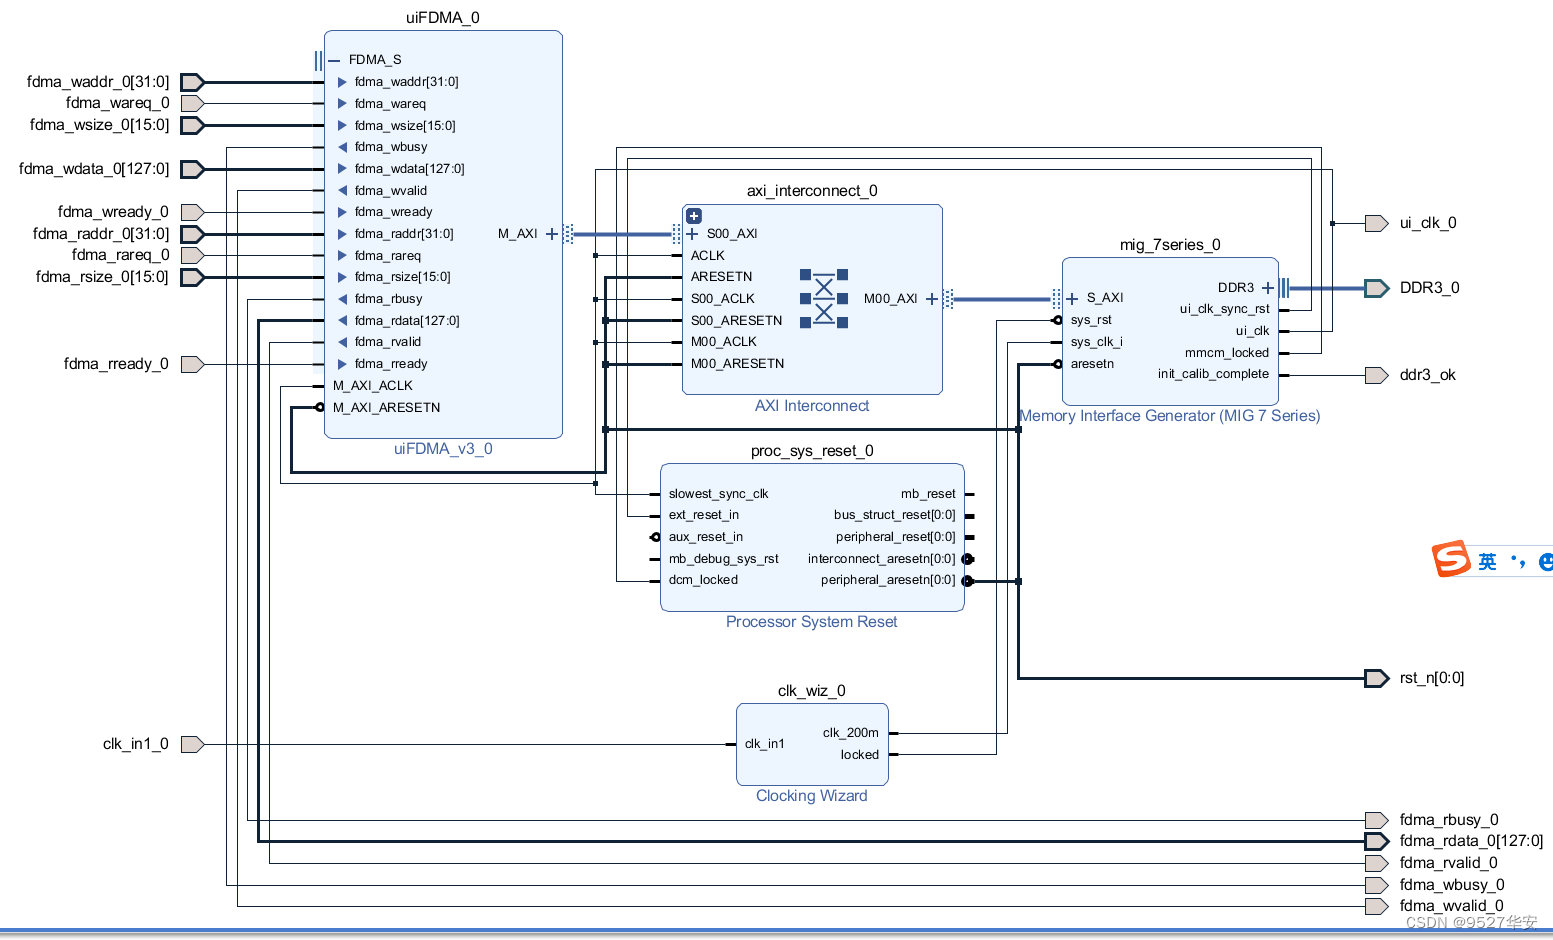The height and width of the screenshot is (940, 1553).
Task: Select the fdma_rready_0 input port
Action: pos(192,363)
